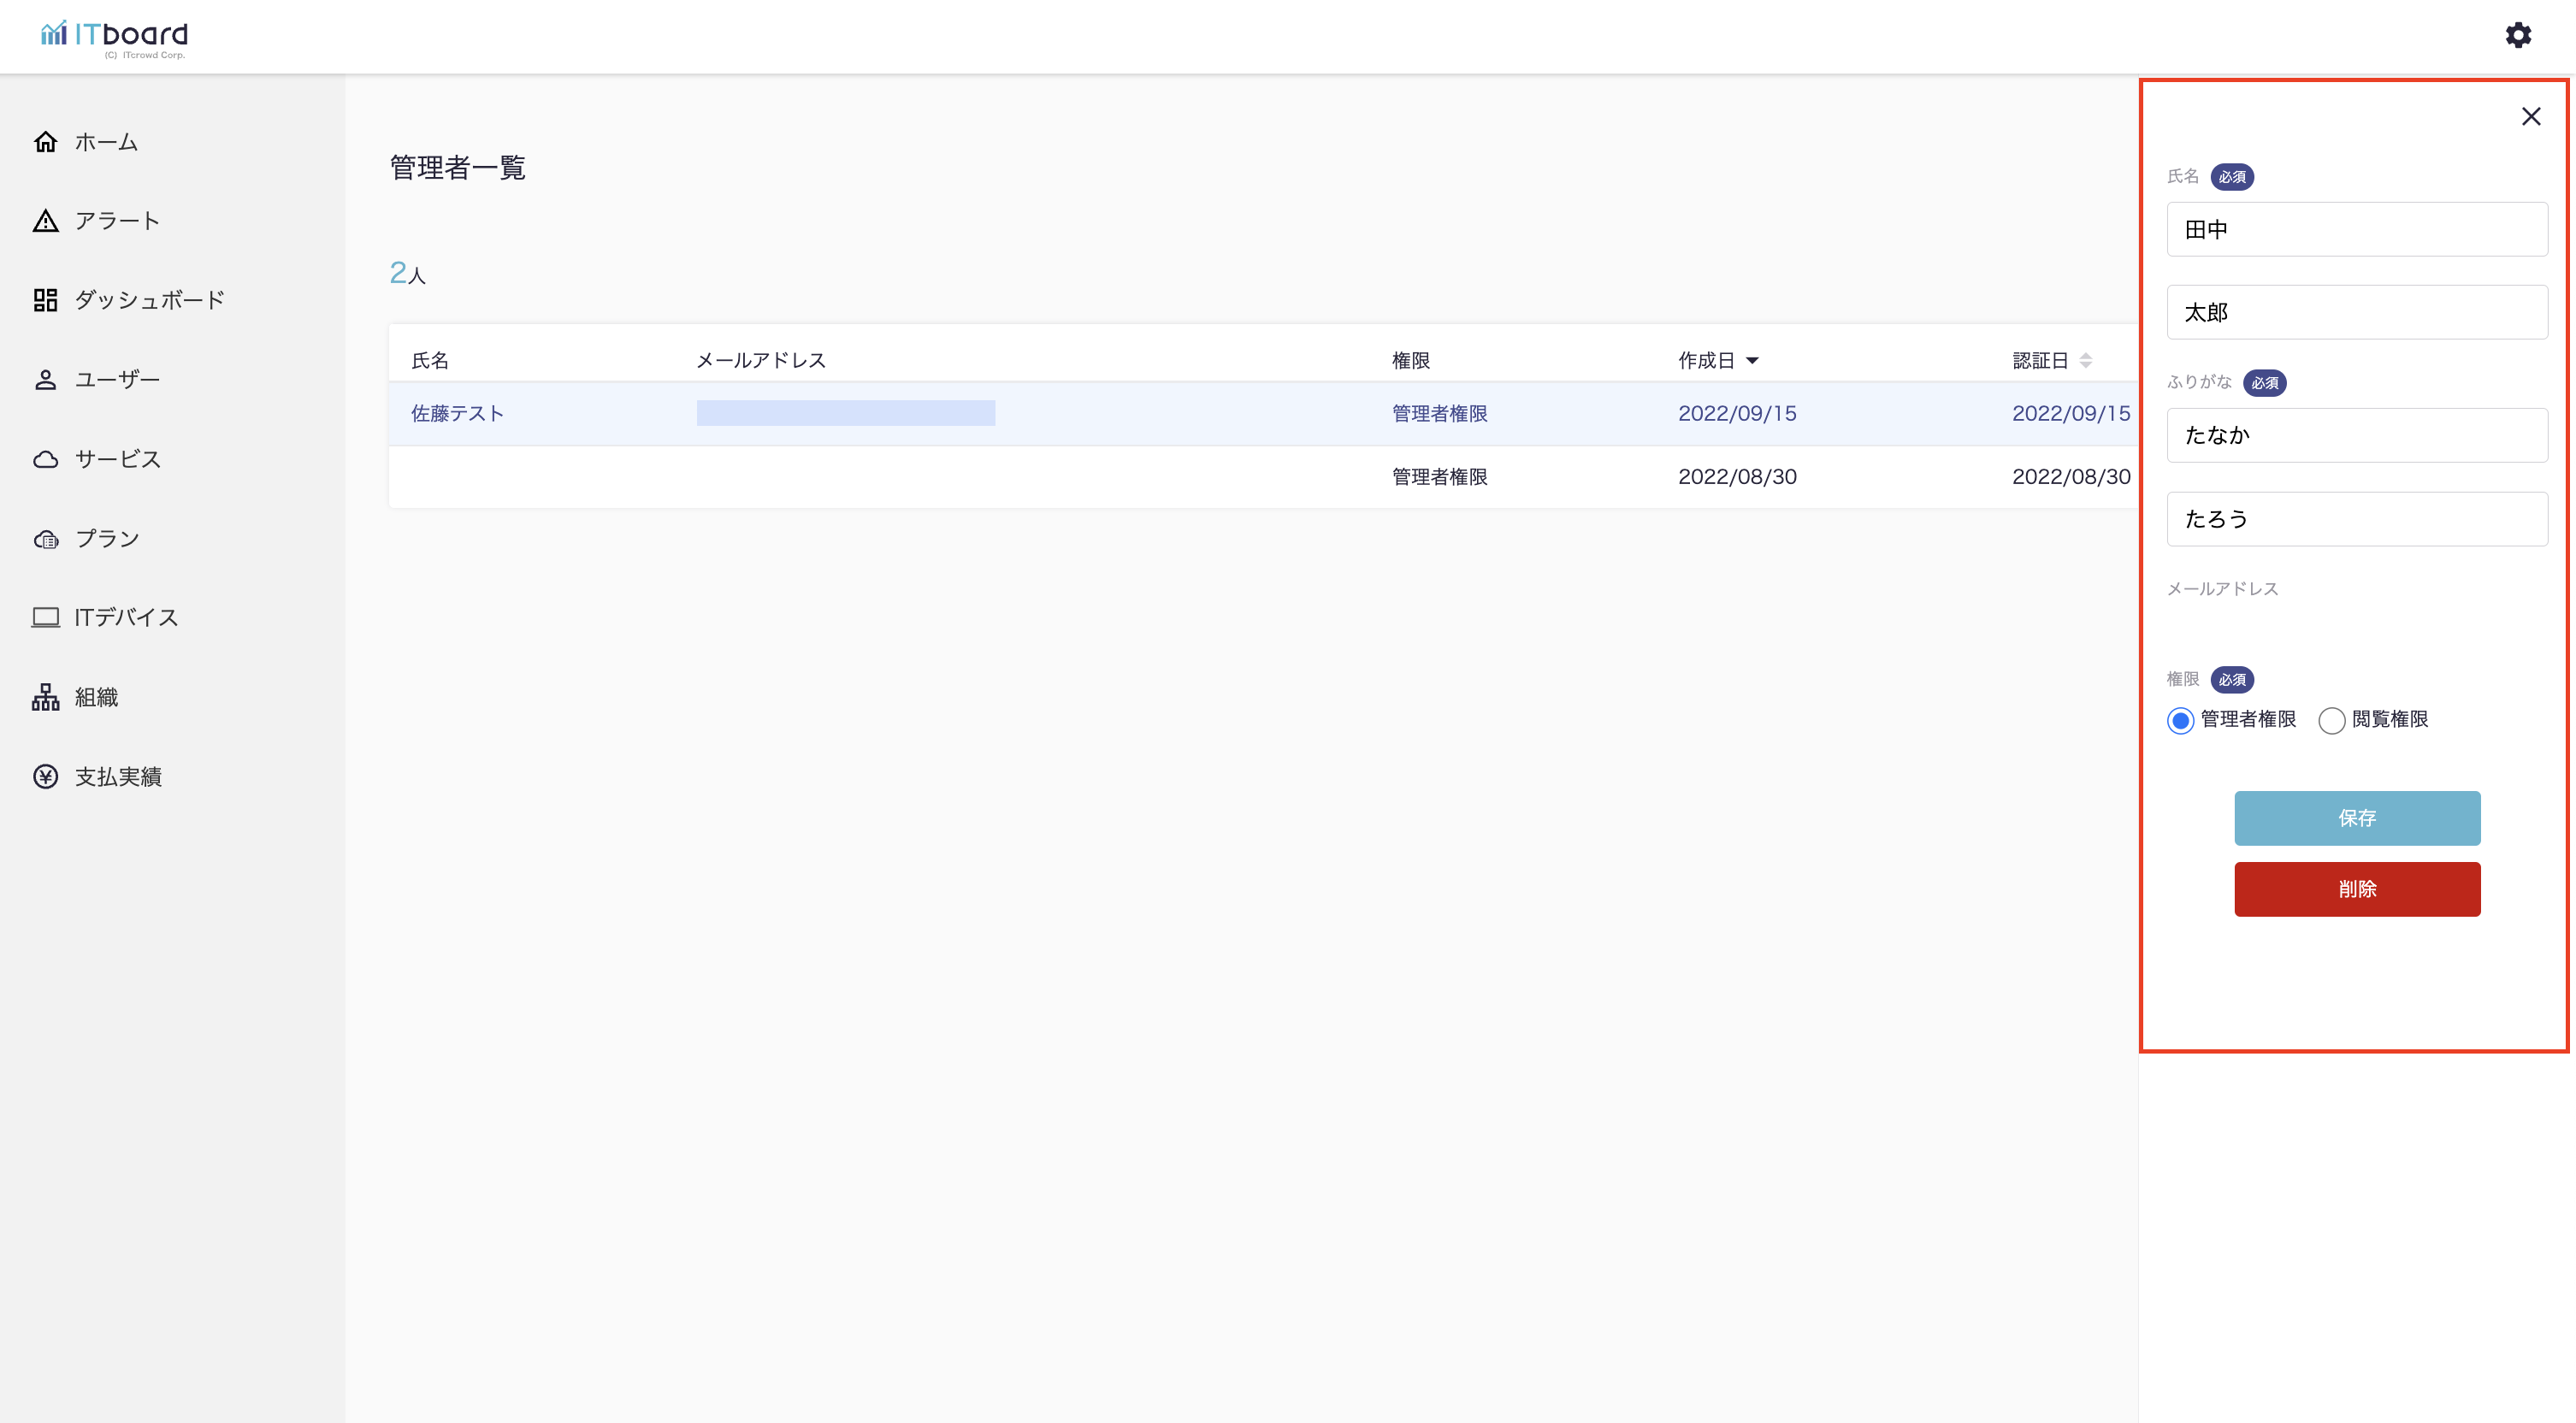Click the 佐藤テスト name link
2576x1423 pixels.
coord(457,413)
